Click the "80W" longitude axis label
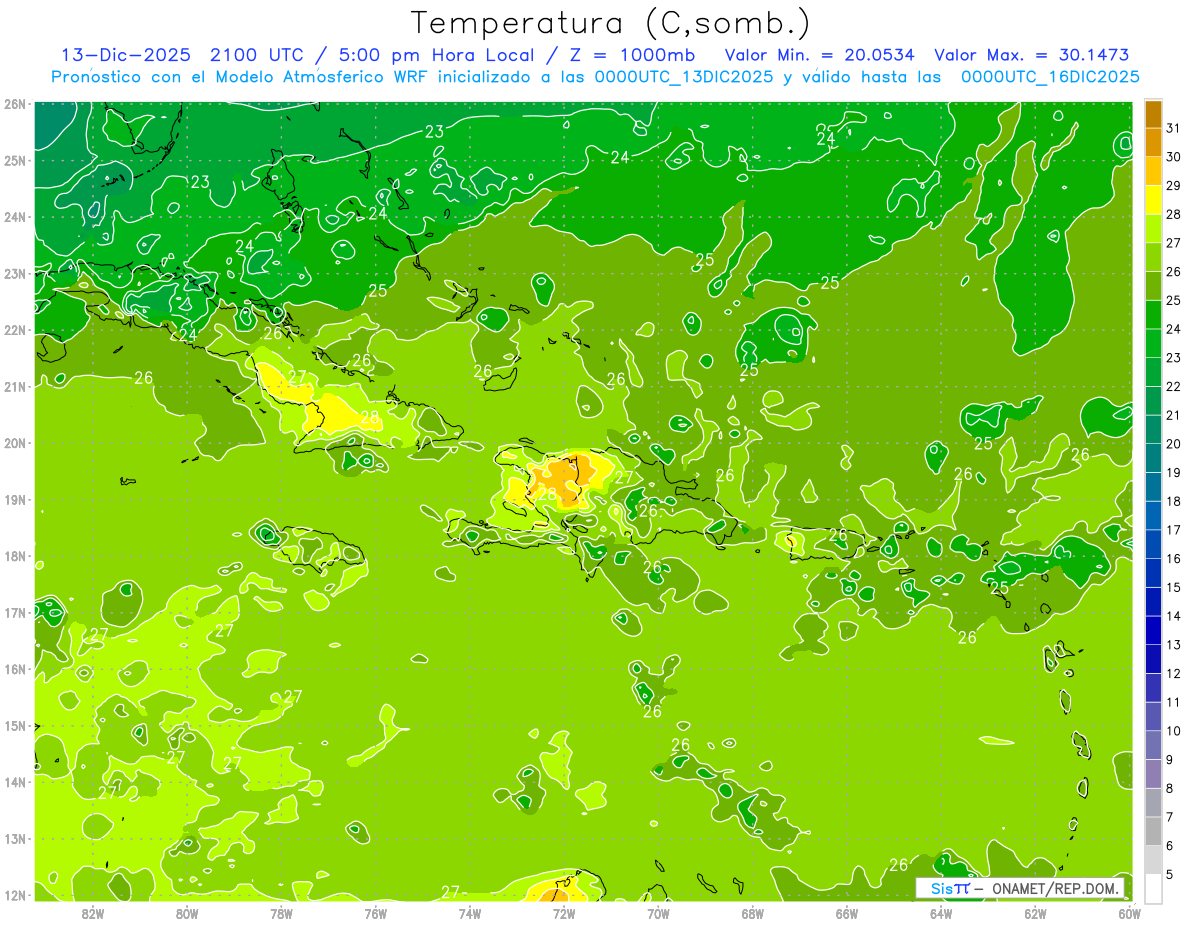The width and height of the screenshot is (1200, 927). point(186,913)
